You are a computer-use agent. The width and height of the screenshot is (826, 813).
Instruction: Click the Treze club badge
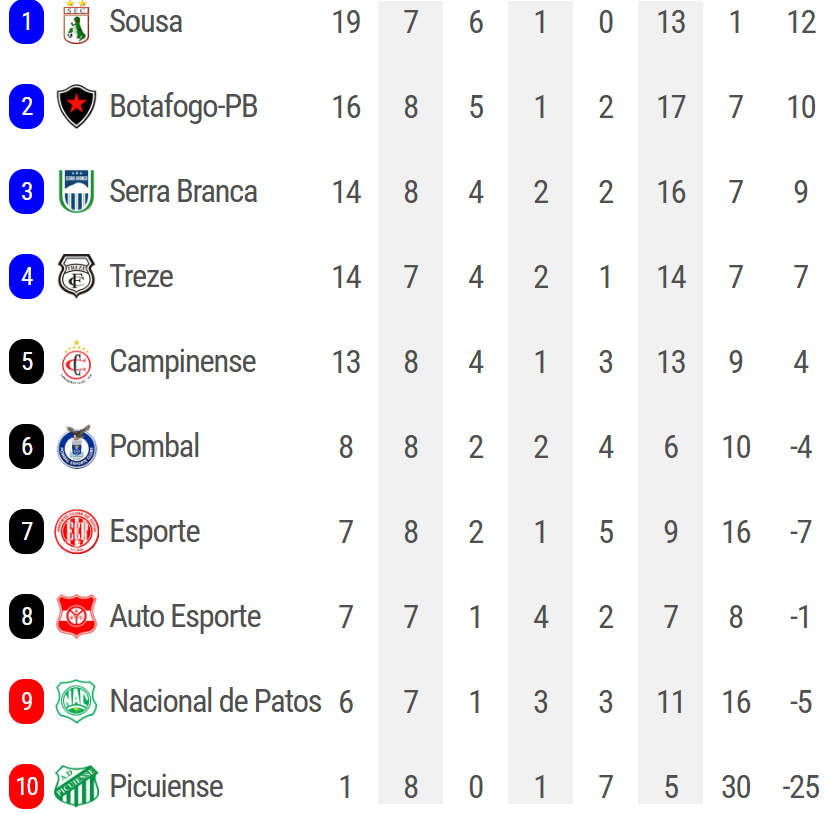point(76,277)
